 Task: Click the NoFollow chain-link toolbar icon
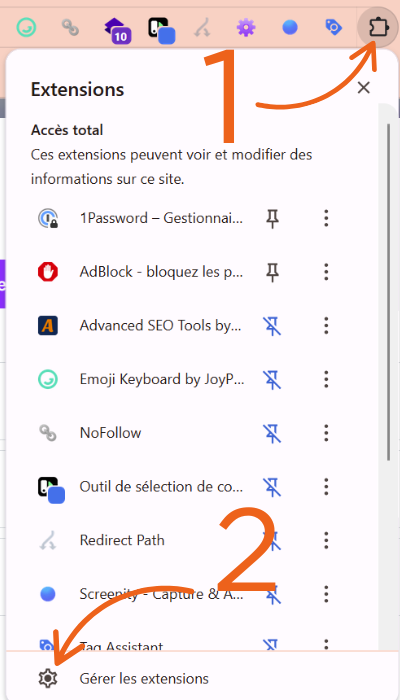[x=70, y=28]
